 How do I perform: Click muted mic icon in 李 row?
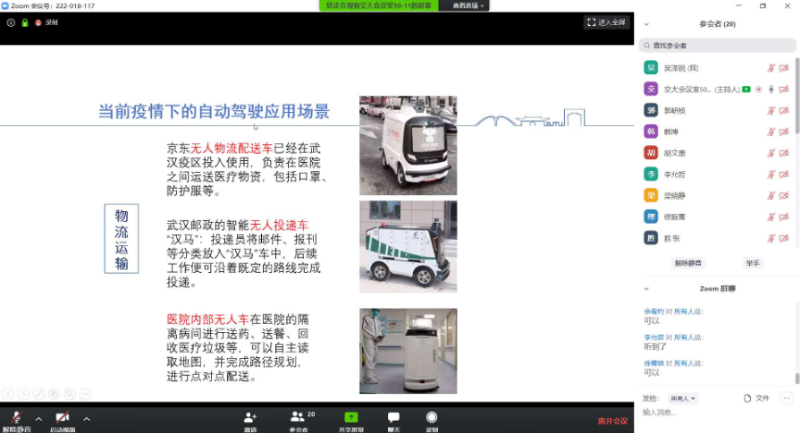tap(771, 174)
